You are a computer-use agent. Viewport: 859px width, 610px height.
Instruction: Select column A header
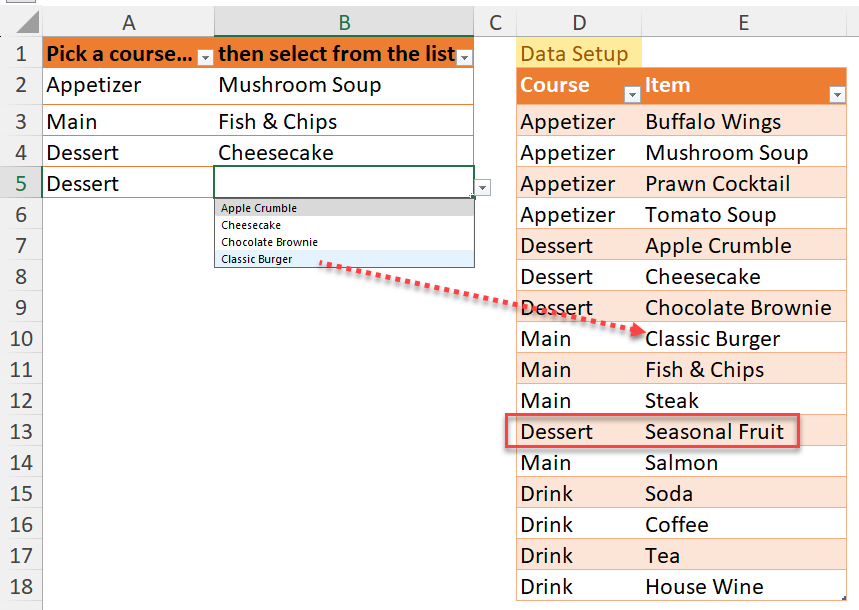(128, 22)
